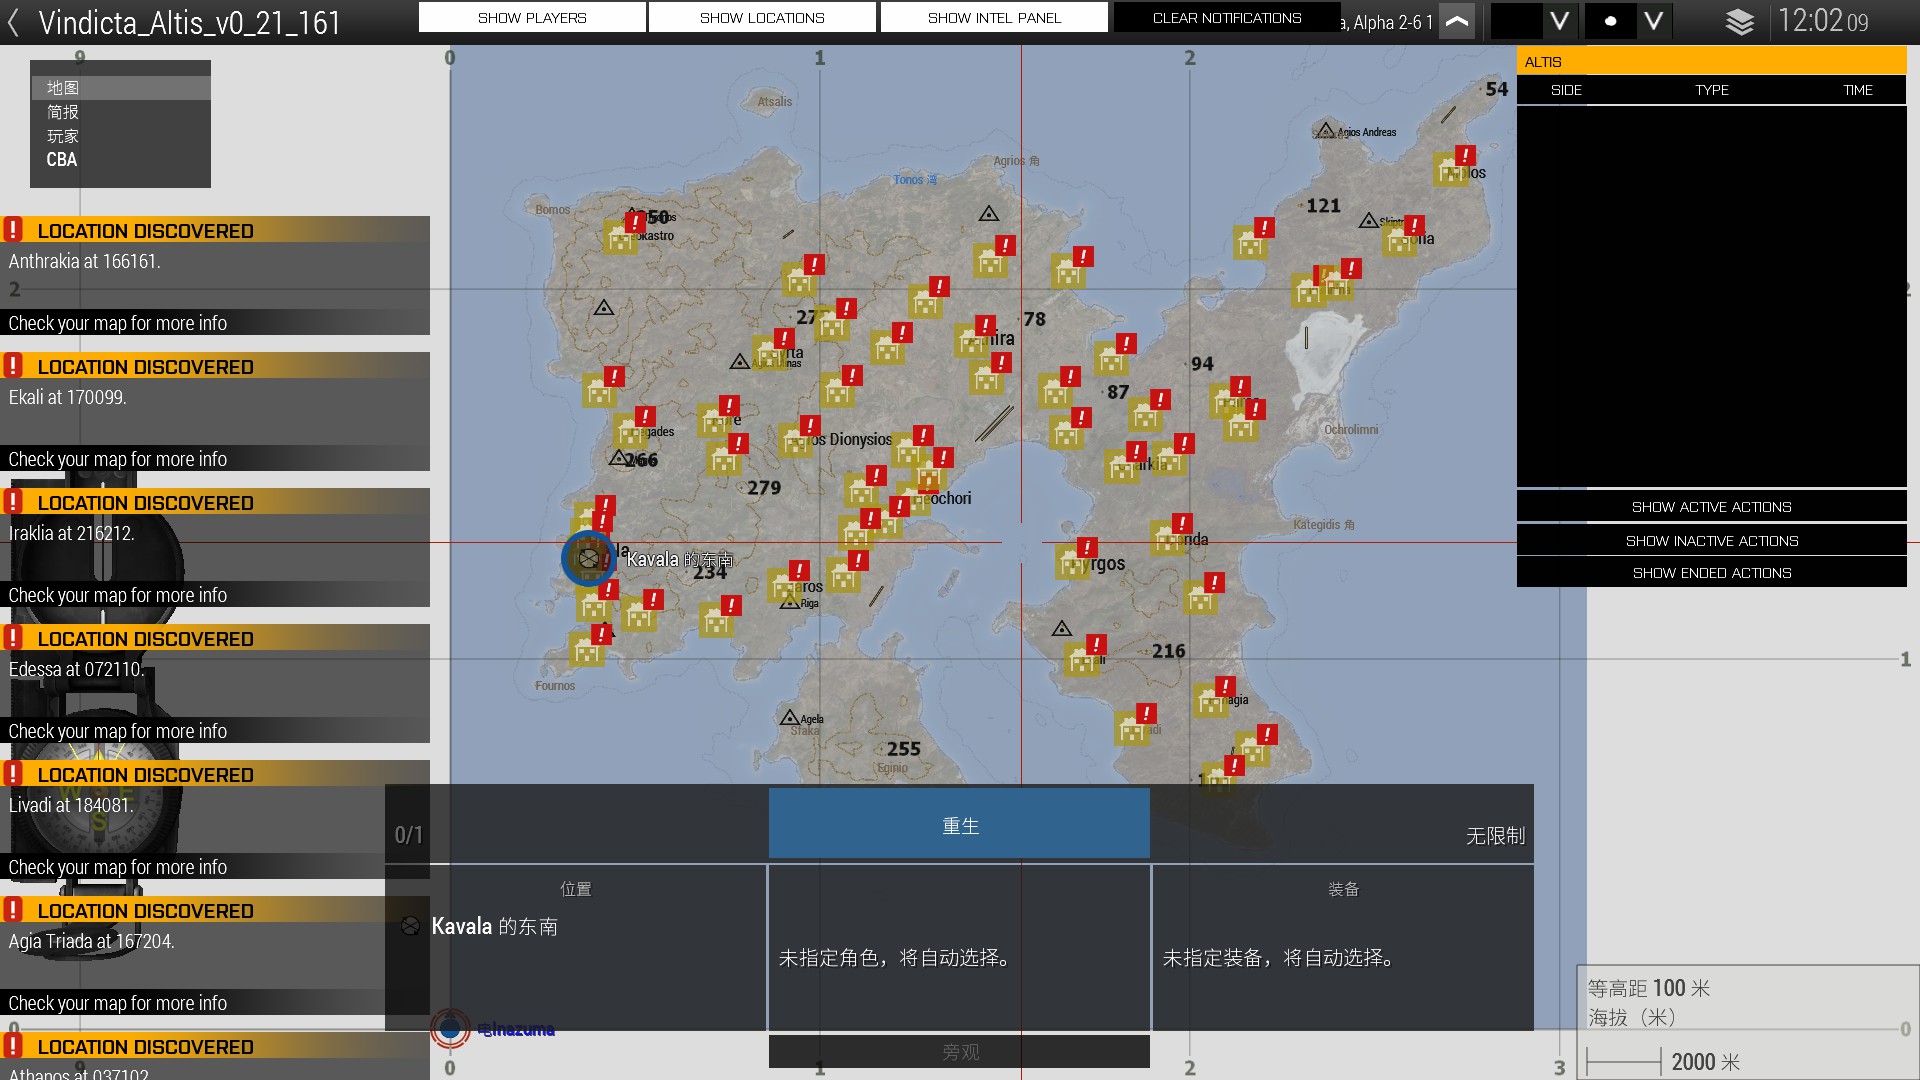Screen dimensions: 1920x1080
Task: Click the hill triangle icon at Riga
Action: pyautogui.click(x=790, y=602)
